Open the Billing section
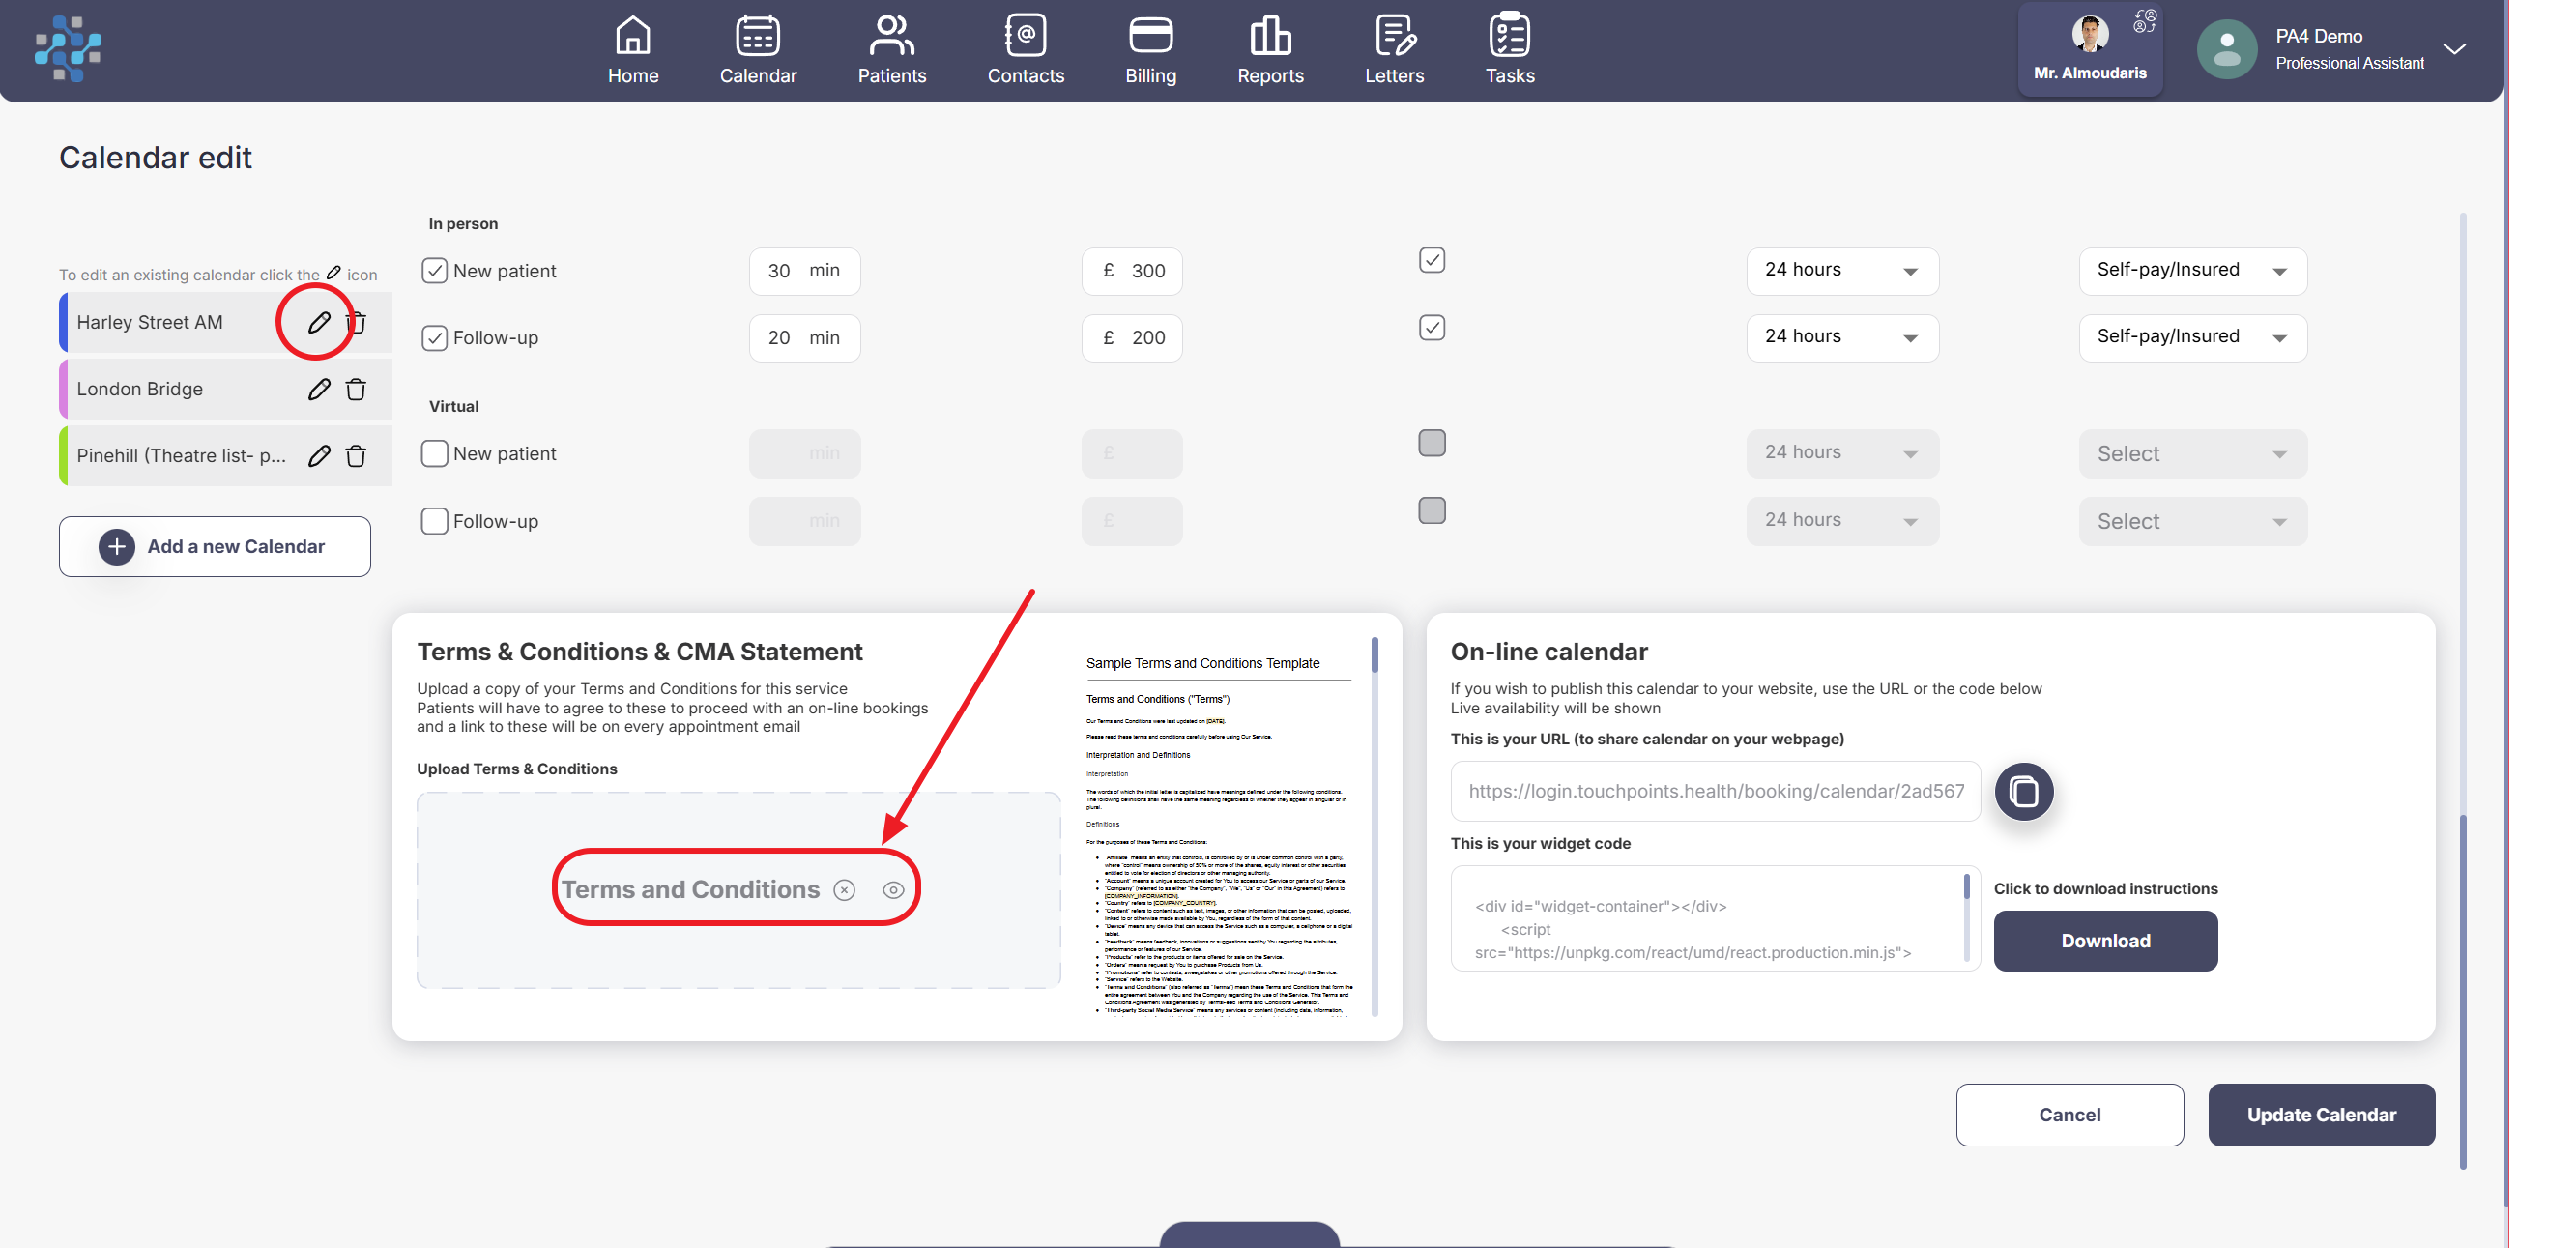This screenshot has width=2576, height=1248. point(1150,50)
